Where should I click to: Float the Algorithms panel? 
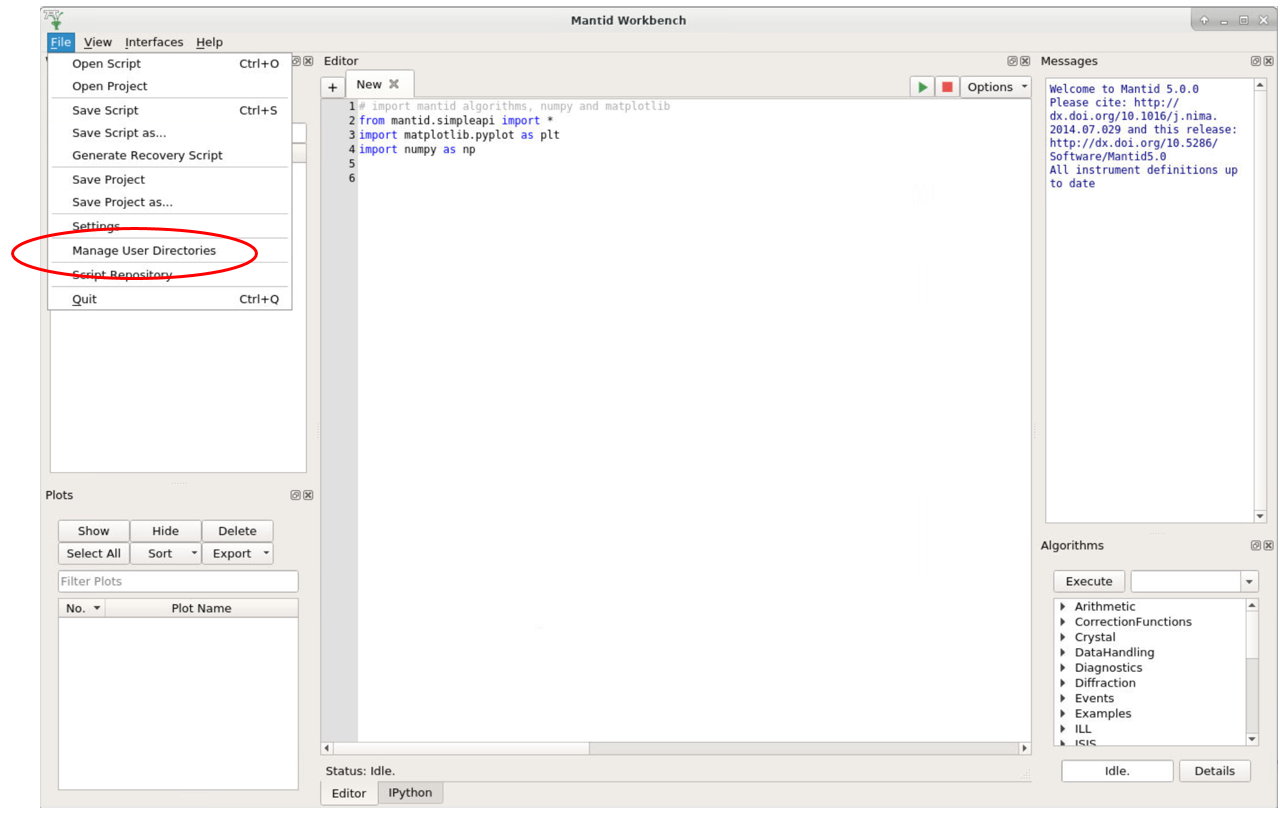click(1255, 545)
